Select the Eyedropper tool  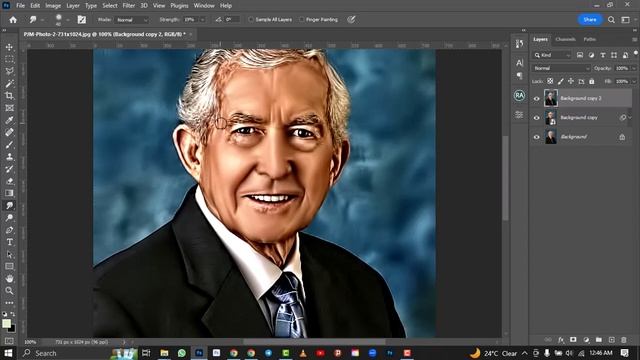click(x=9, y=120)
